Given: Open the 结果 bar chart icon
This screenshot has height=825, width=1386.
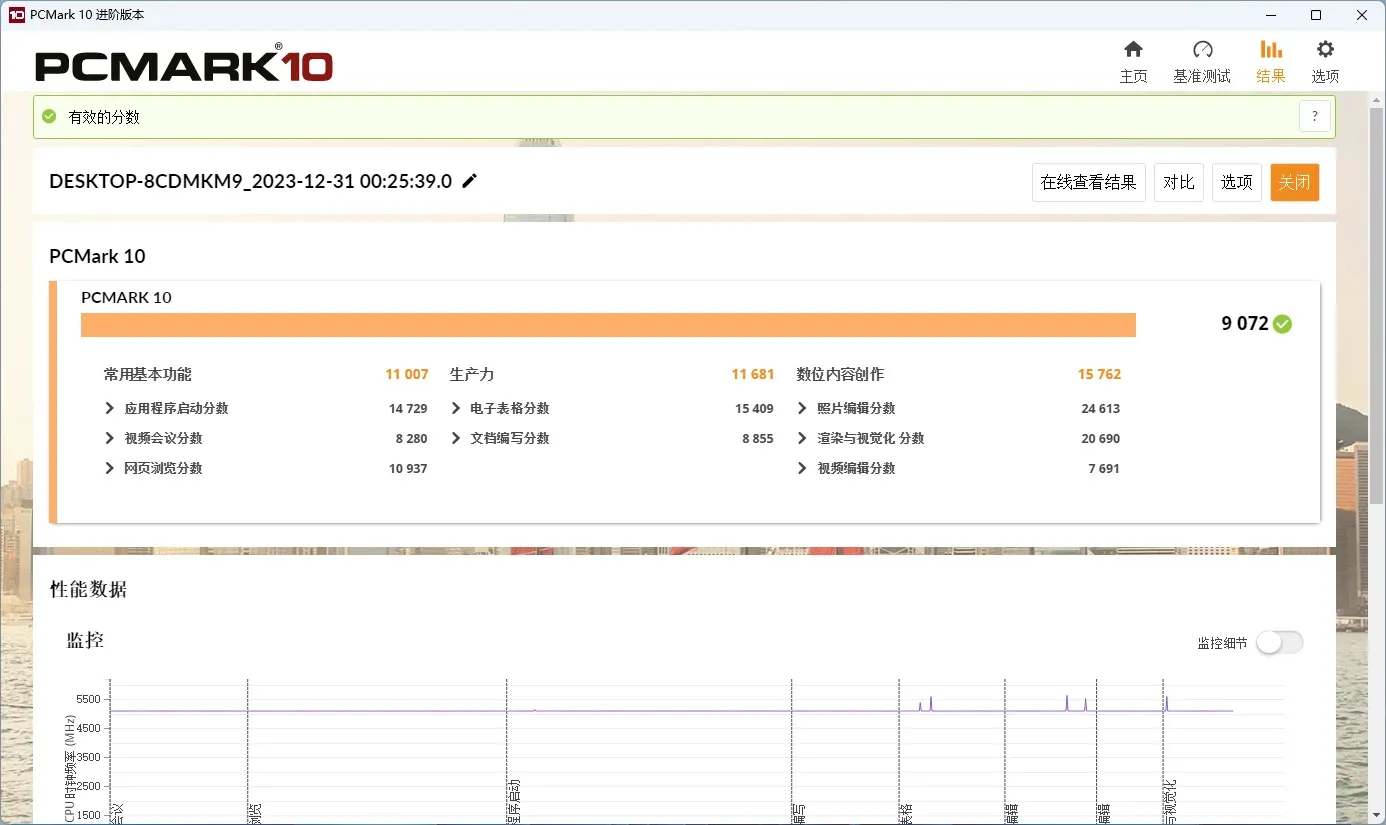Looking at the screenshot, I should tap(1271, 50).
